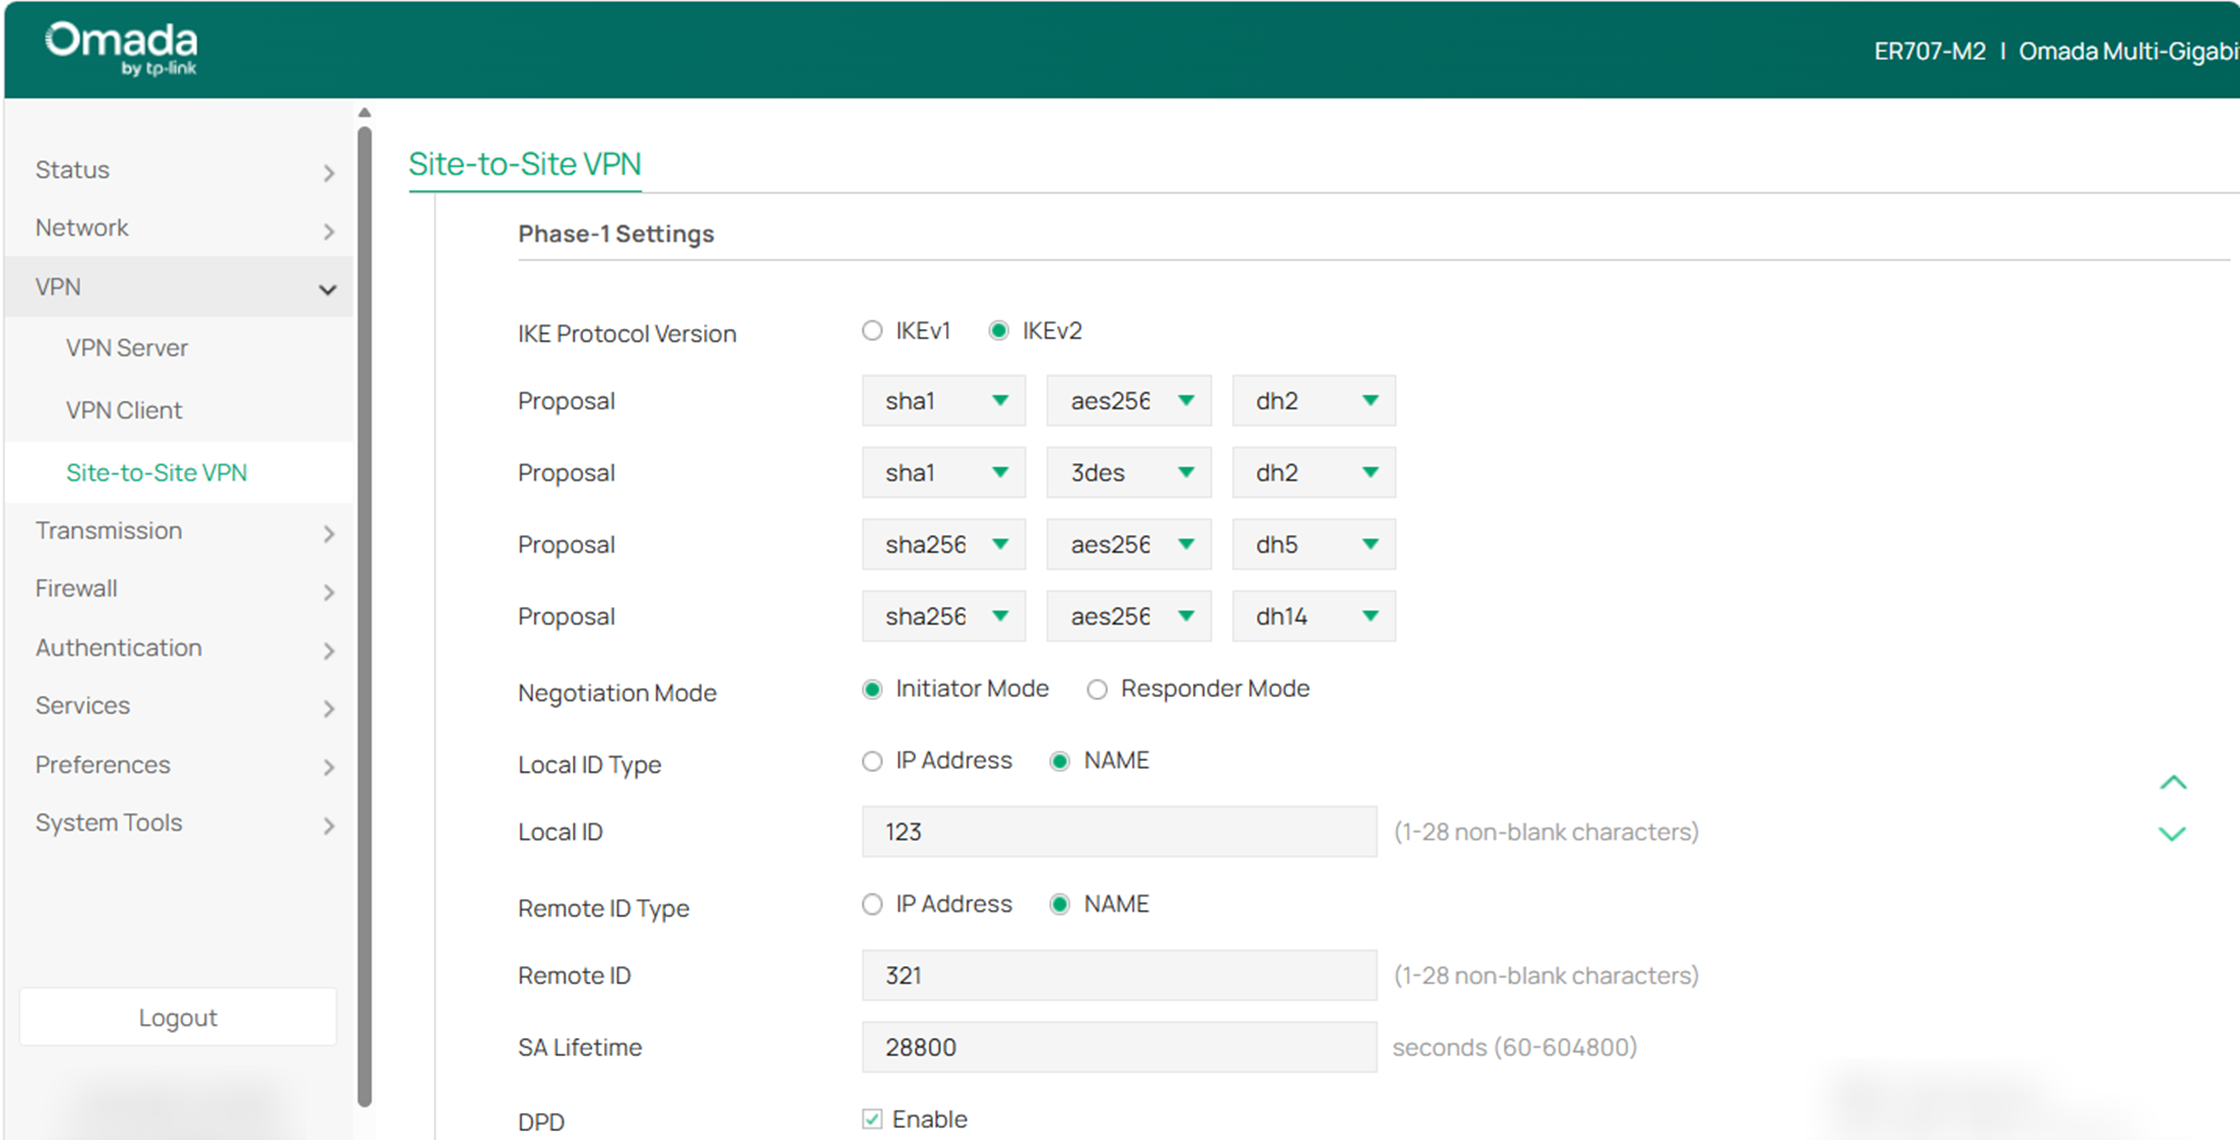2240x1140 pixels.
Task: Click the Logout button
Action: (178, 1017)
